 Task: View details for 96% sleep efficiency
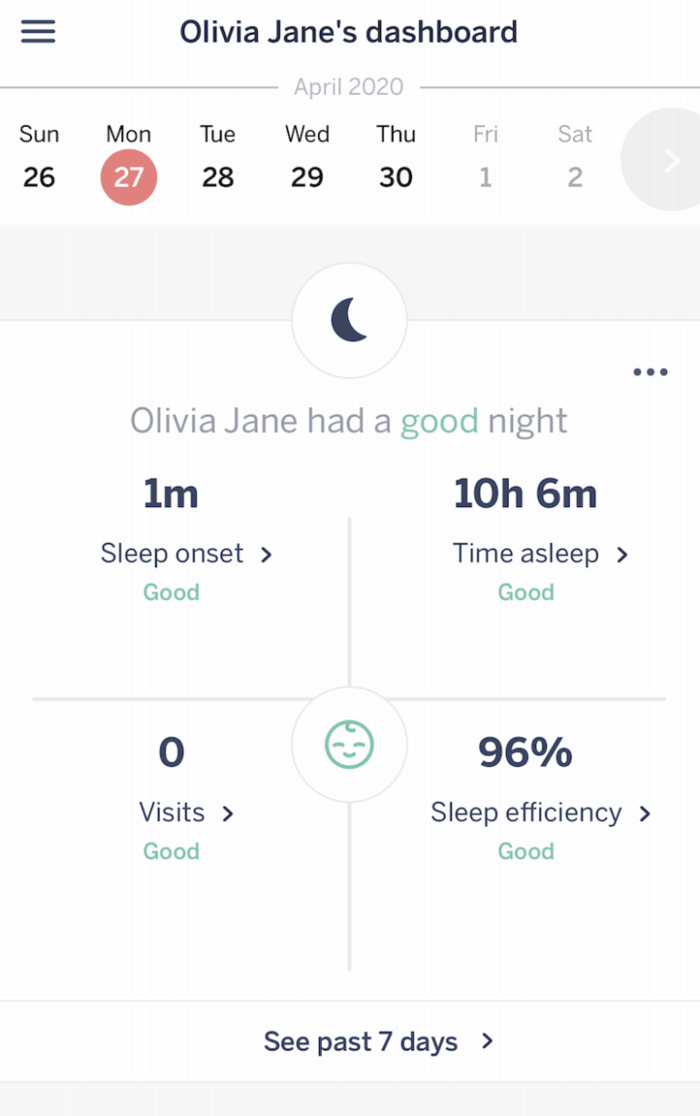coord(525,752)
